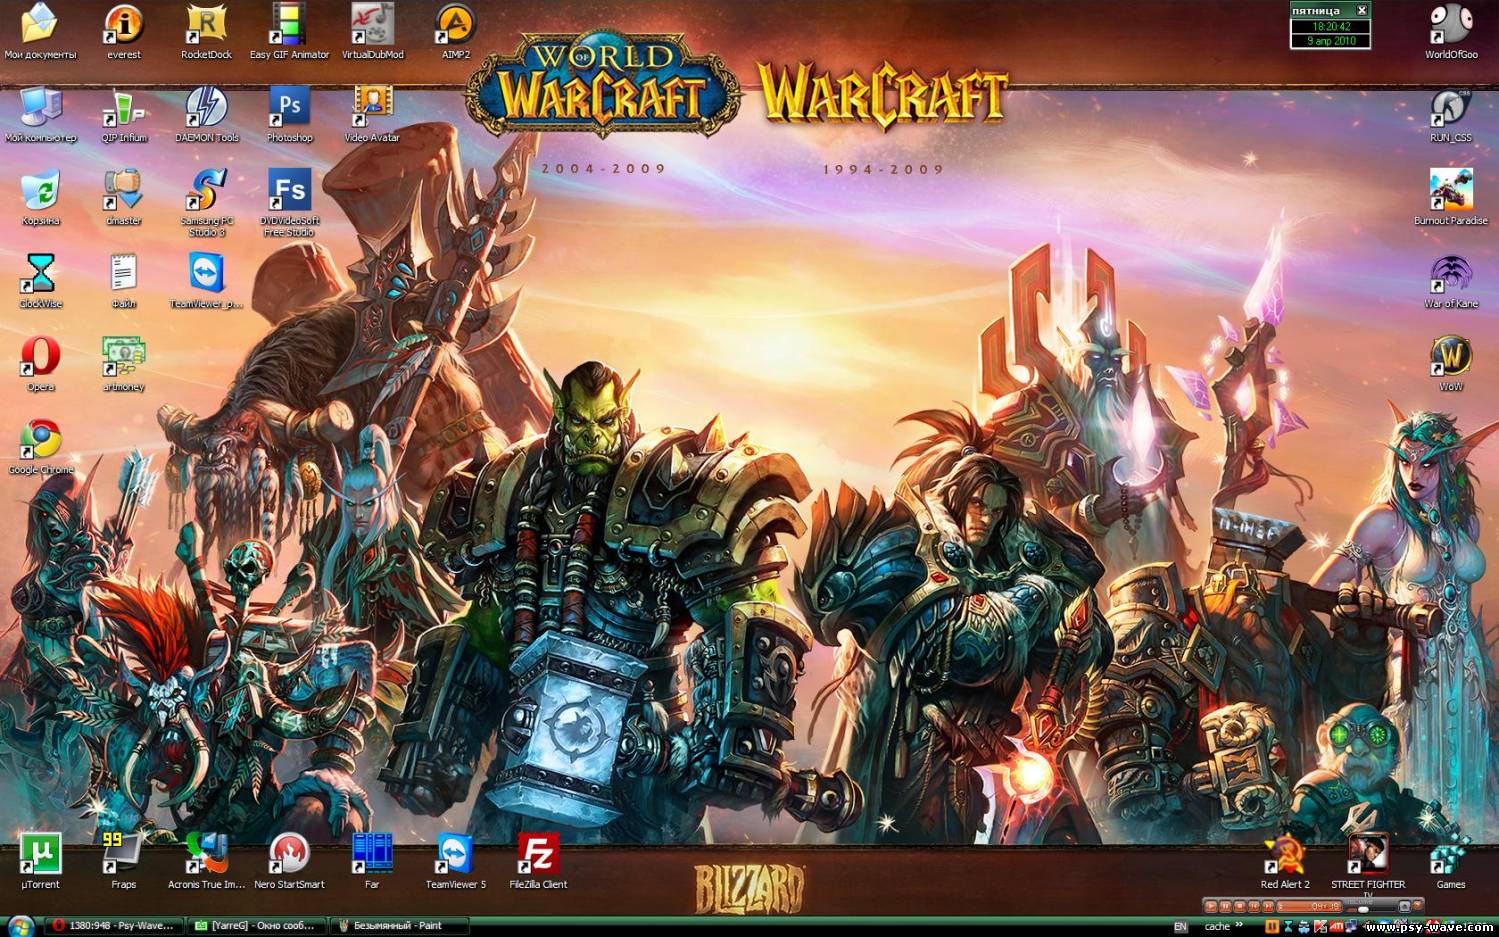Skip to next track in mini player
The width and height of the screenshot is (1499, 937).
click(x=1268, y=906)
